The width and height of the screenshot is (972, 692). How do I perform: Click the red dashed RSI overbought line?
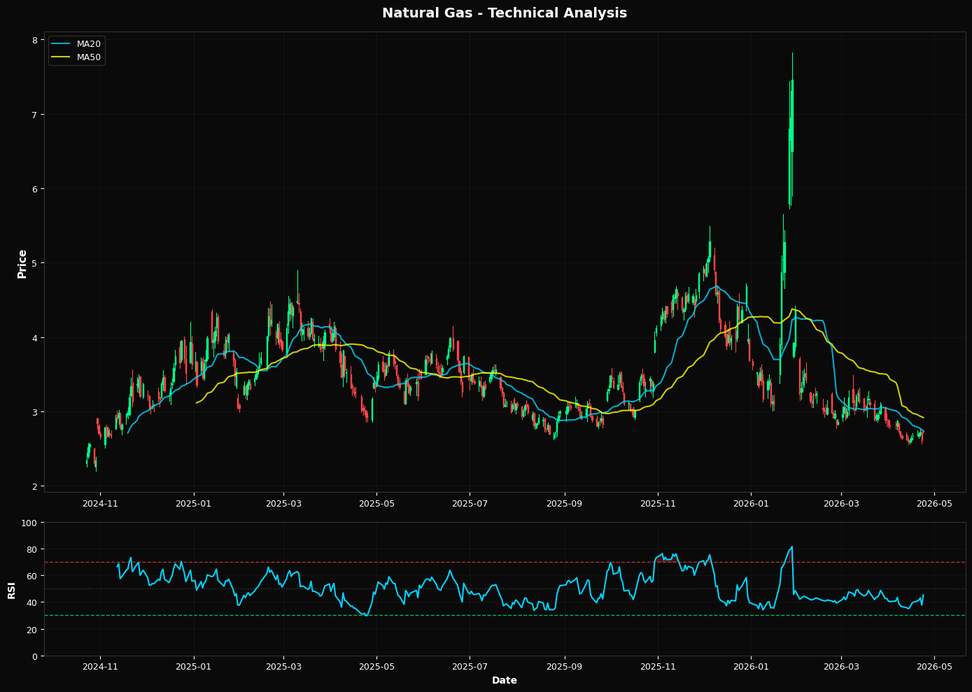pyautogui.click(x=505, y=562)
